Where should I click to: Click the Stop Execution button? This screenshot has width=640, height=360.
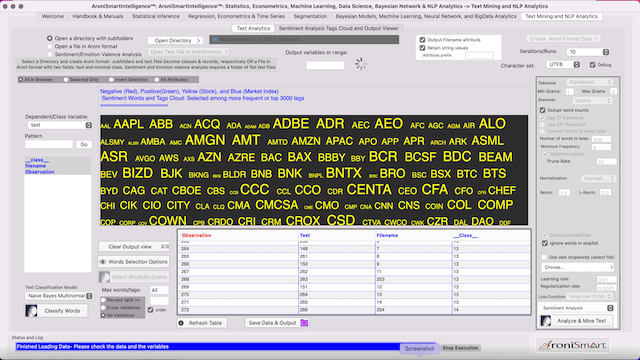pyautogui.click(x=460, y=348)
